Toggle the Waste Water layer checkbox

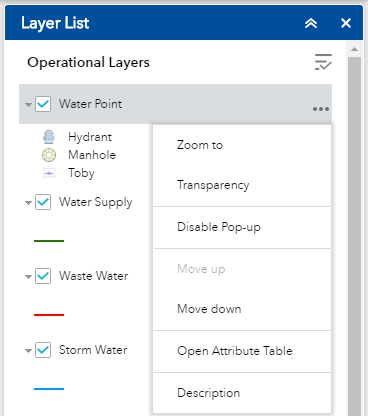(43, 276)
